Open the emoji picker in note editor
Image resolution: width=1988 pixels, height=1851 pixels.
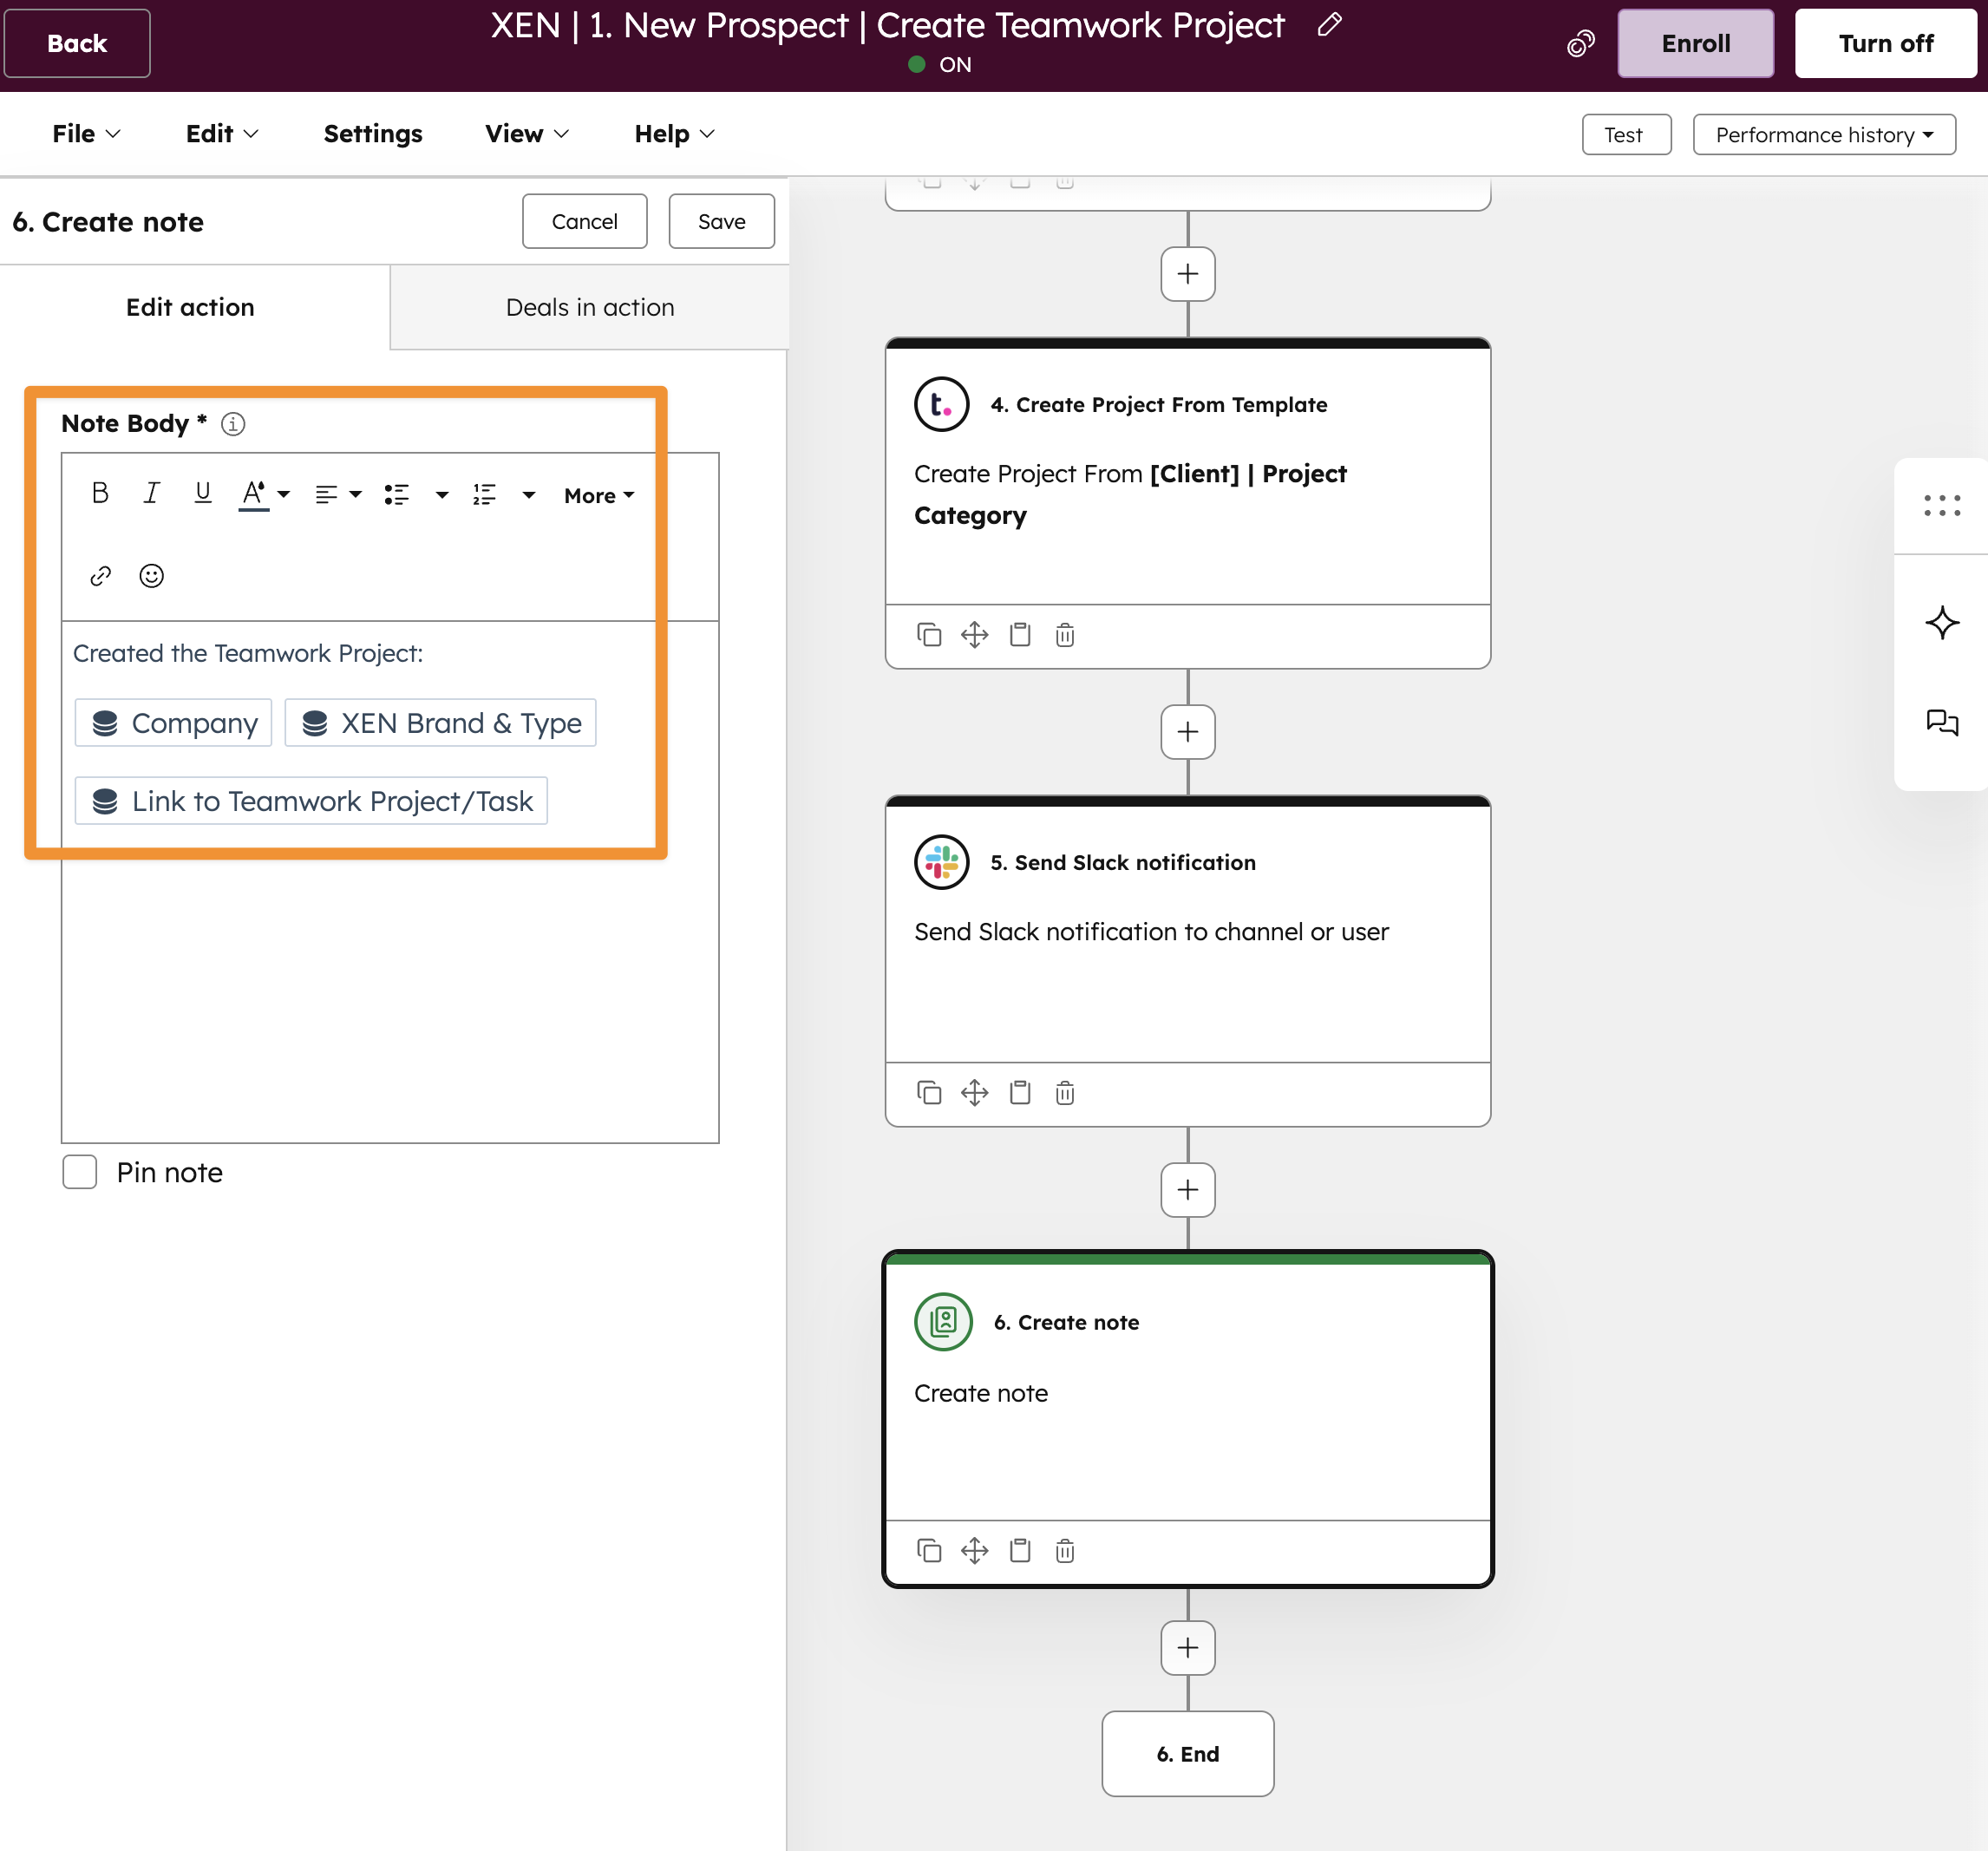coord(151,576)
